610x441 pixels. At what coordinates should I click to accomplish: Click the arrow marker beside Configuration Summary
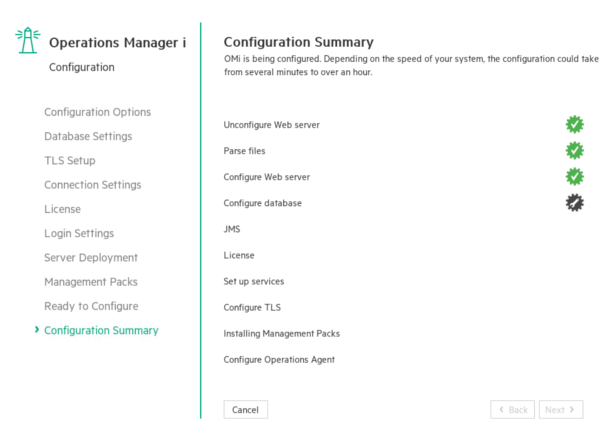click(x=37, y=330)
